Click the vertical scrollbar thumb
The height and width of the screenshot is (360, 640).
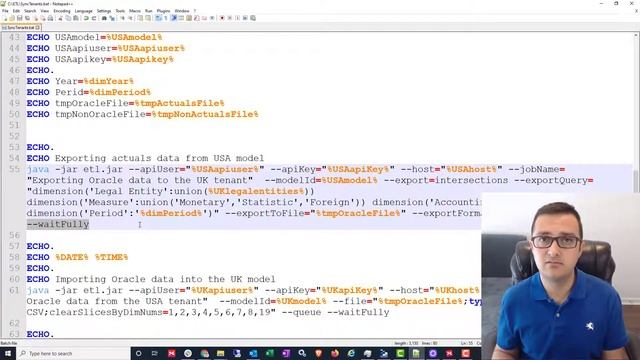(636, 181)
